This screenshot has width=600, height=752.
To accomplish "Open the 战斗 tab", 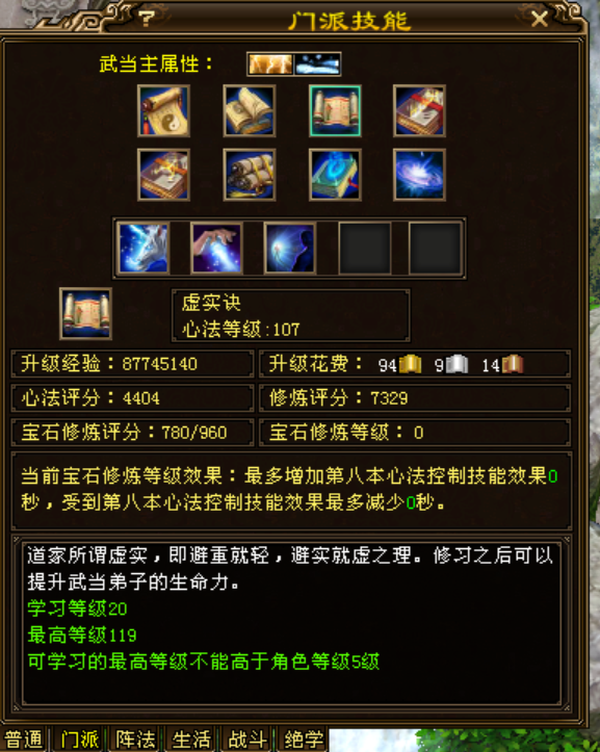I will pyautogui.click(x=247, y=739).
